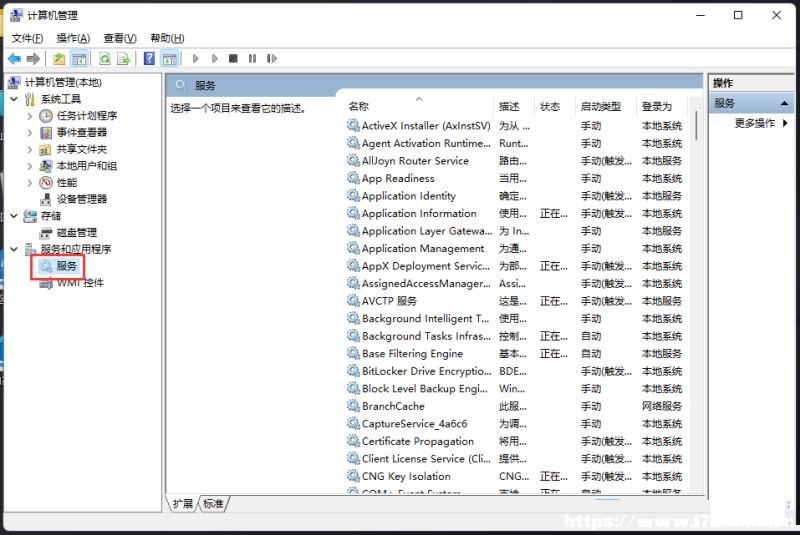800x535 pixels.
Task: Collapse the 服务 section in actions pane
Action: (x=784, y=104)
